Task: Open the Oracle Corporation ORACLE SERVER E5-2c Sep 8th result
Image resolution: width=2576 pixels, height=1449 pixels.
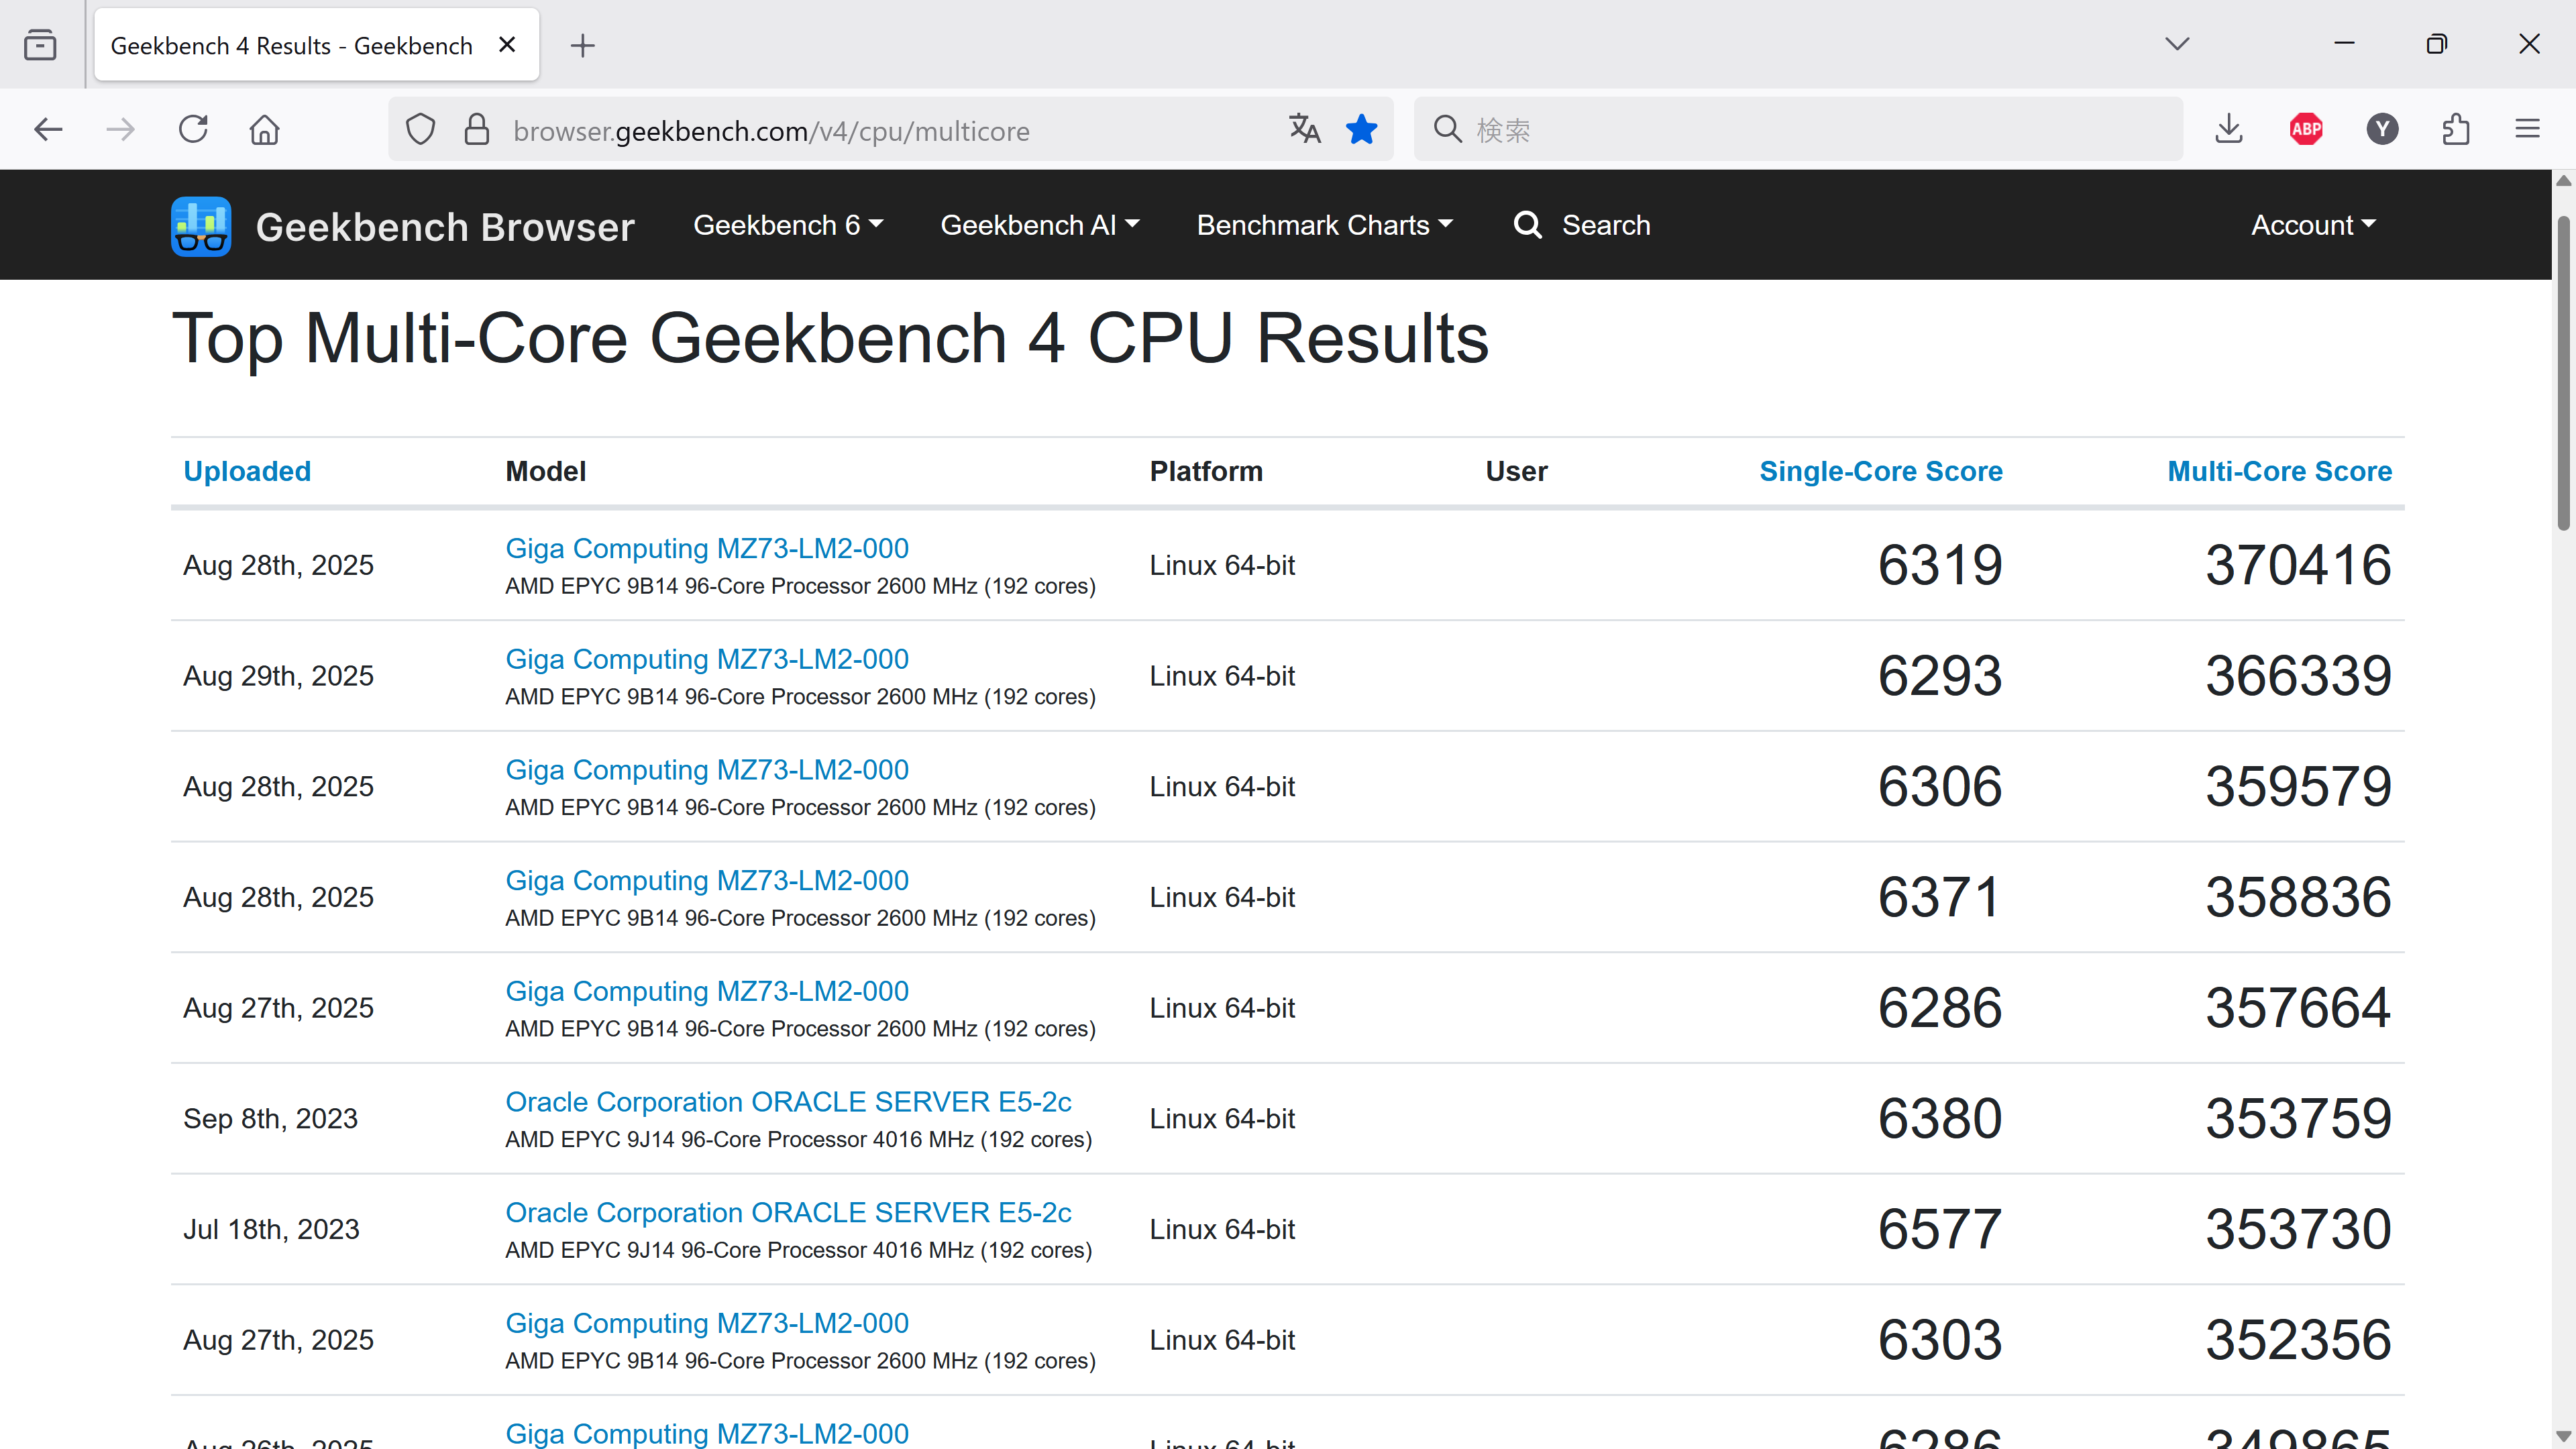Action: (x=788, y=1102)
